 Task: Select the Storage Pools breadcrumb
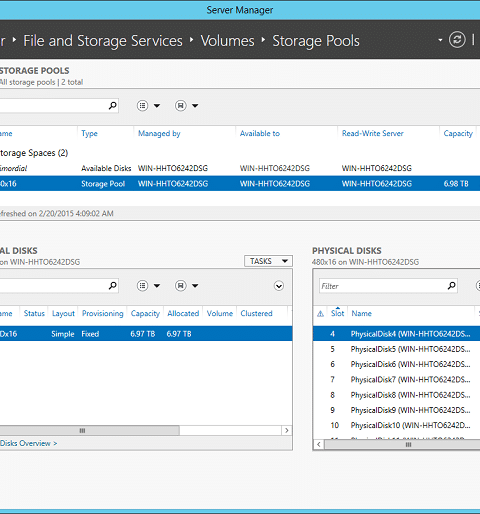(316, 41)
